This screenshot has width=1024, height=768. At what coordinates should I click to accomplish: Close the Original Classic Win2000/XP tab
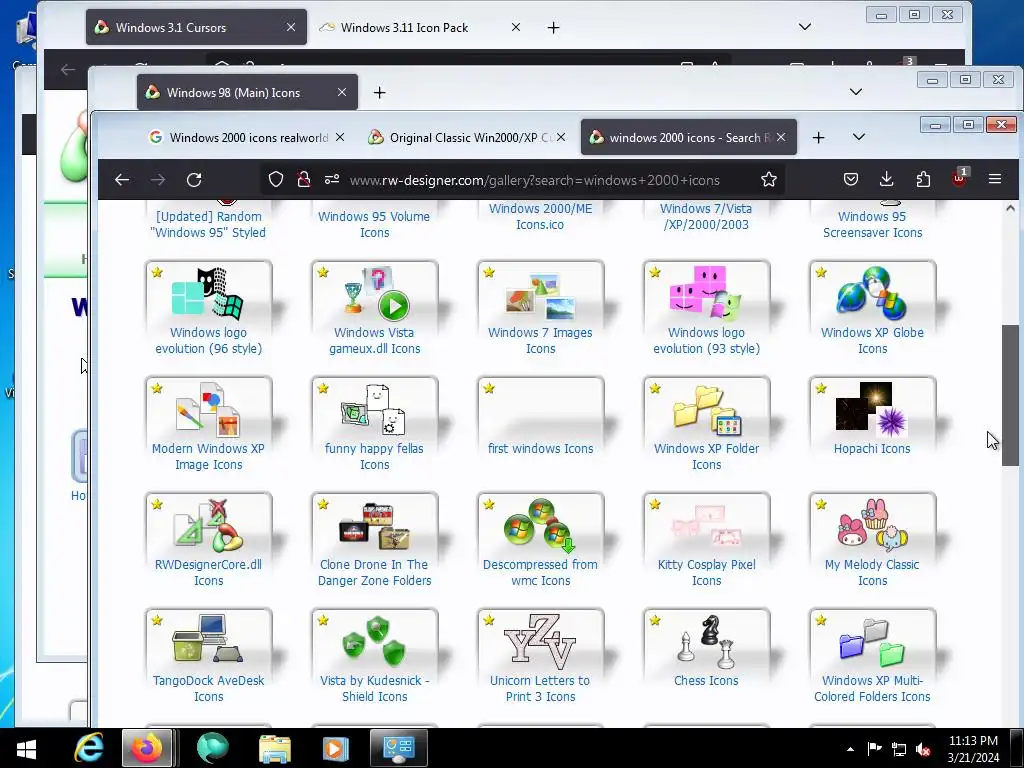pos(561,137)
